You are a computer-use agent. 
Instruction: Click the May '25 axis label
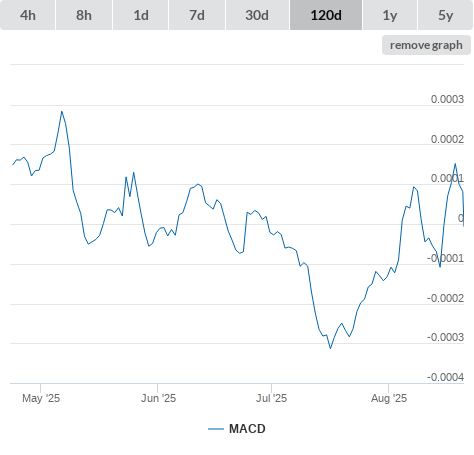pos(41,398)
